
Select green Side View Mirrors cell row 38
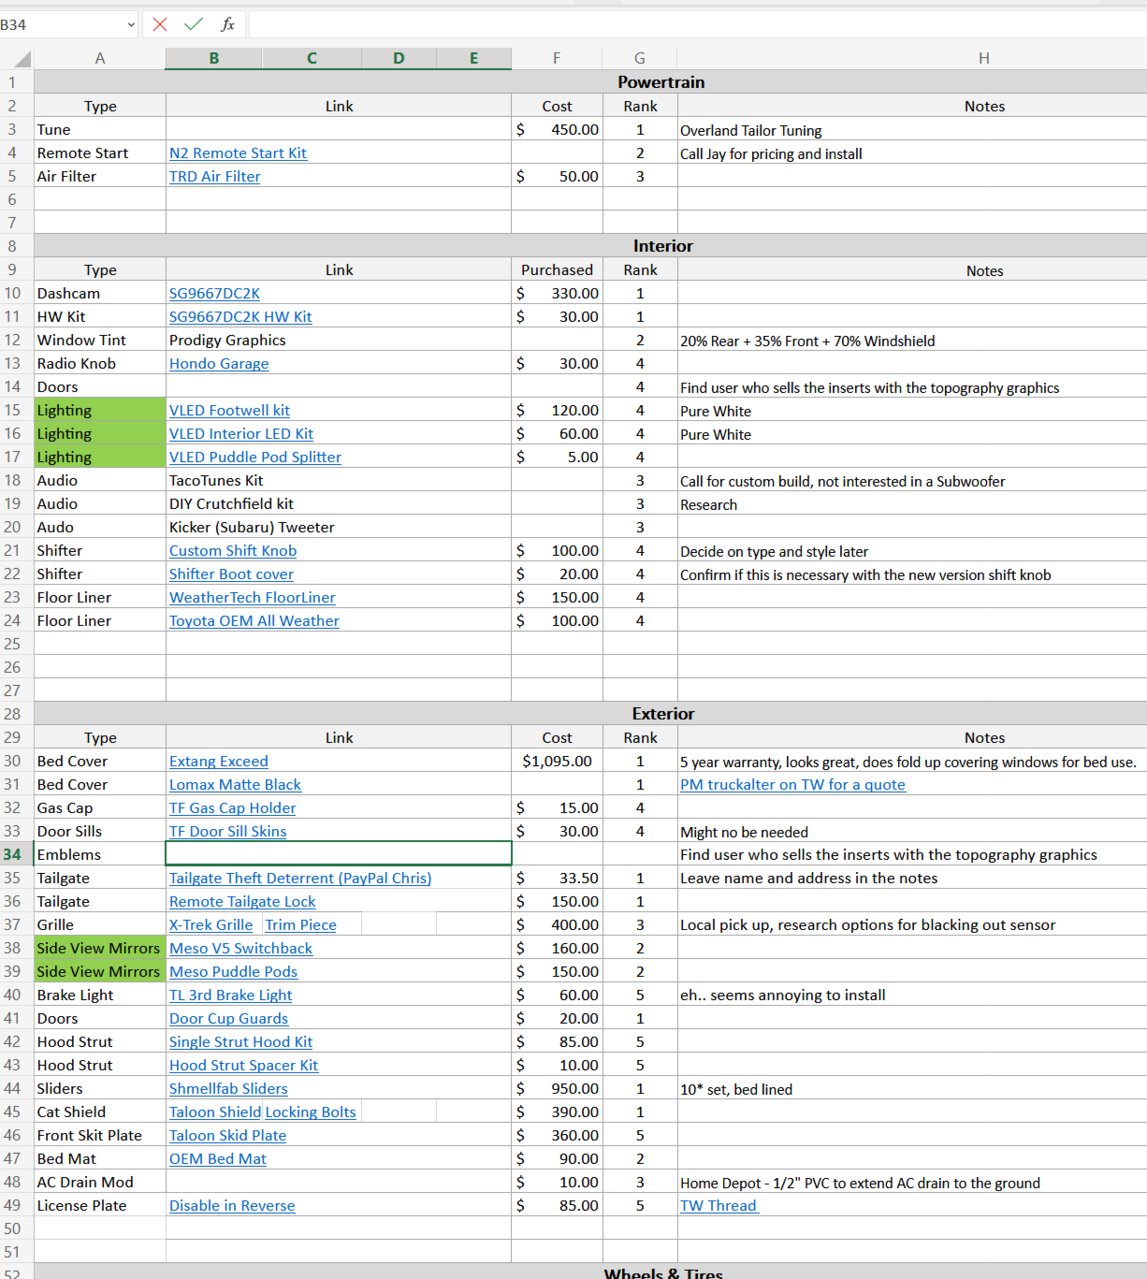pyautogui.click(x=100, y=949)
